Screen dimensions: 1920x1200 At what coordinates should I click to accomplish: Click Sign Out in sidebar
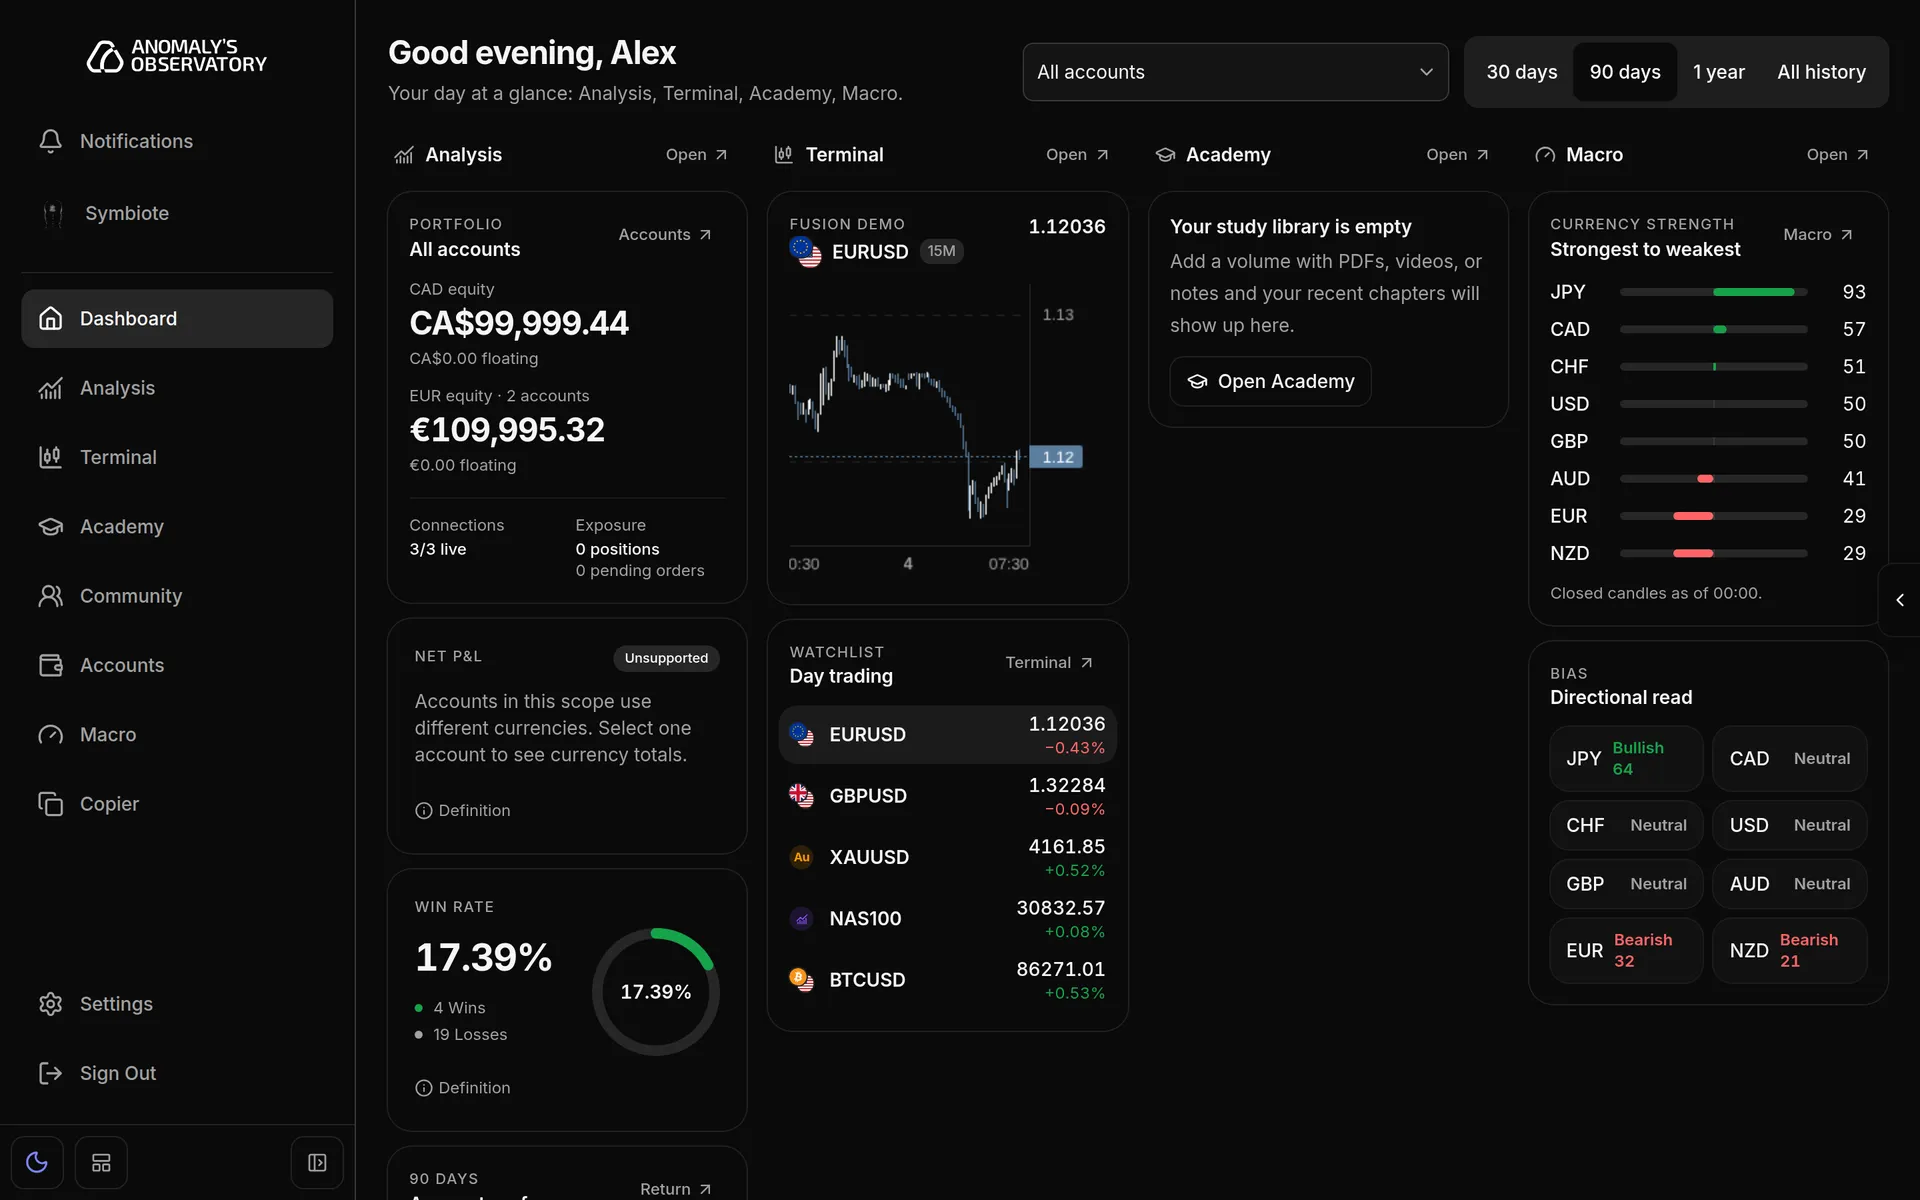click(x=177, y=1073)
